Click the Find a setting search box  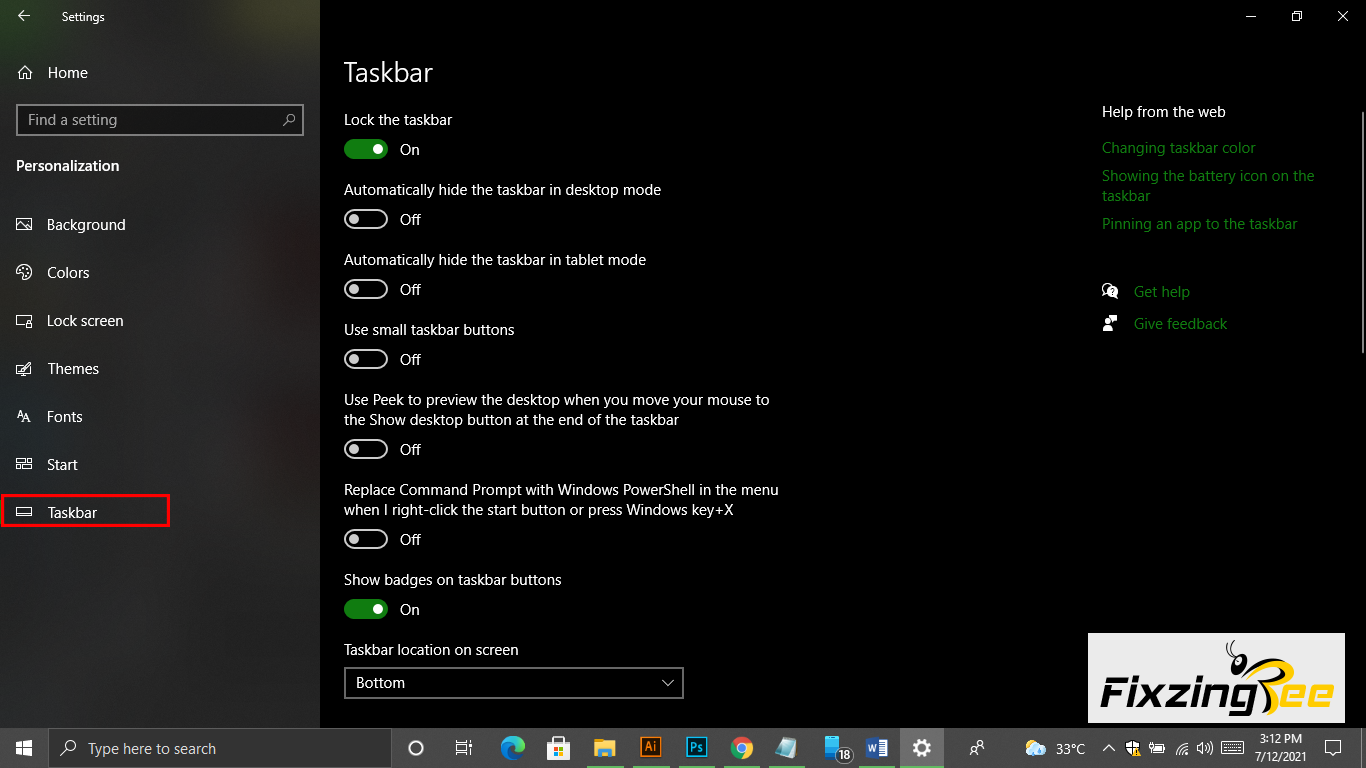click(x=150, y=120)
